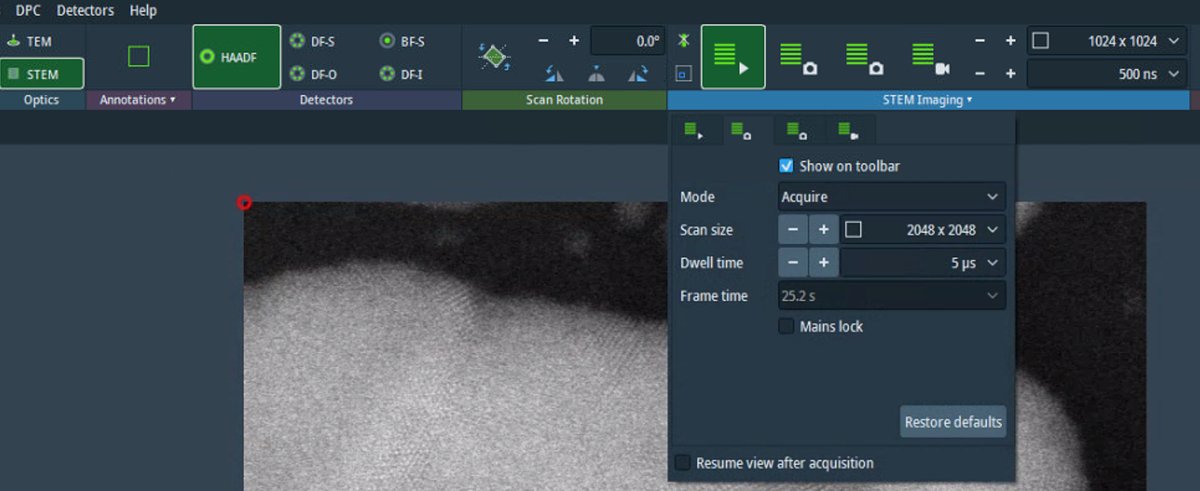Open the video recording preset tab in popup
The width and height of the screenshot is (1200, 491).
[849, 131]
